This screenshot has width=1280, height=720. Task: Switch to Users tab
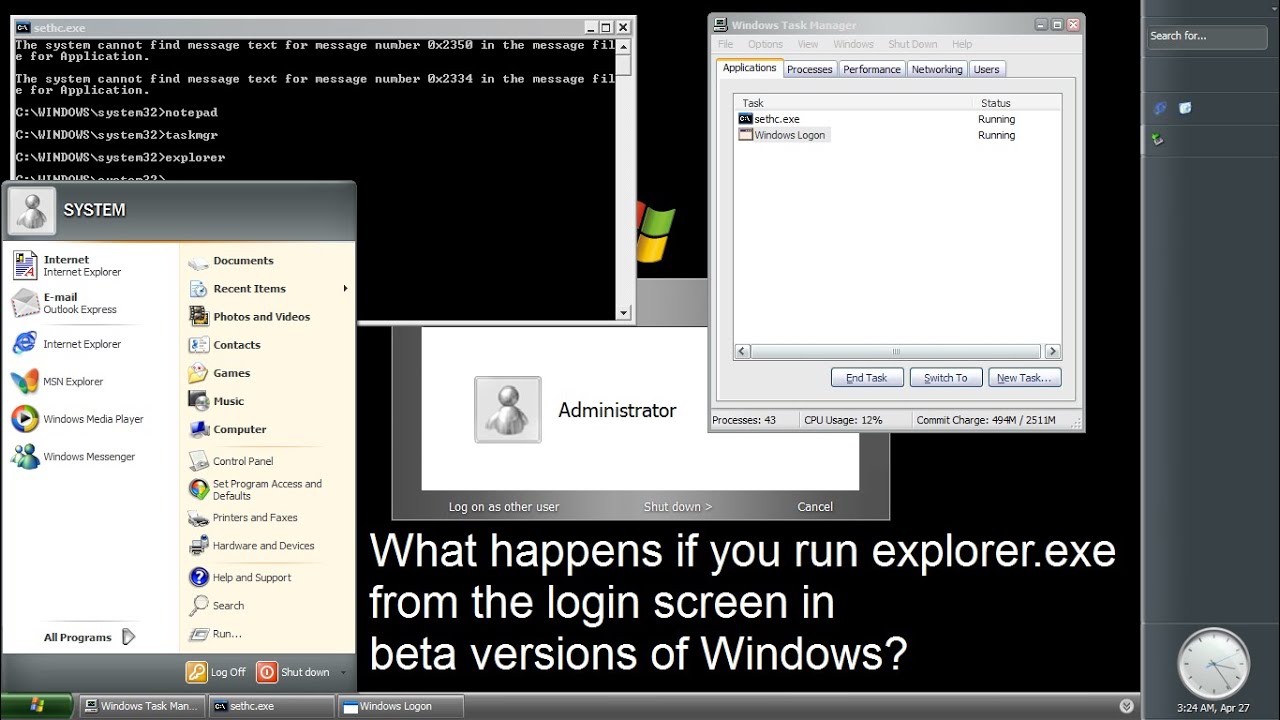coord(986,69)
